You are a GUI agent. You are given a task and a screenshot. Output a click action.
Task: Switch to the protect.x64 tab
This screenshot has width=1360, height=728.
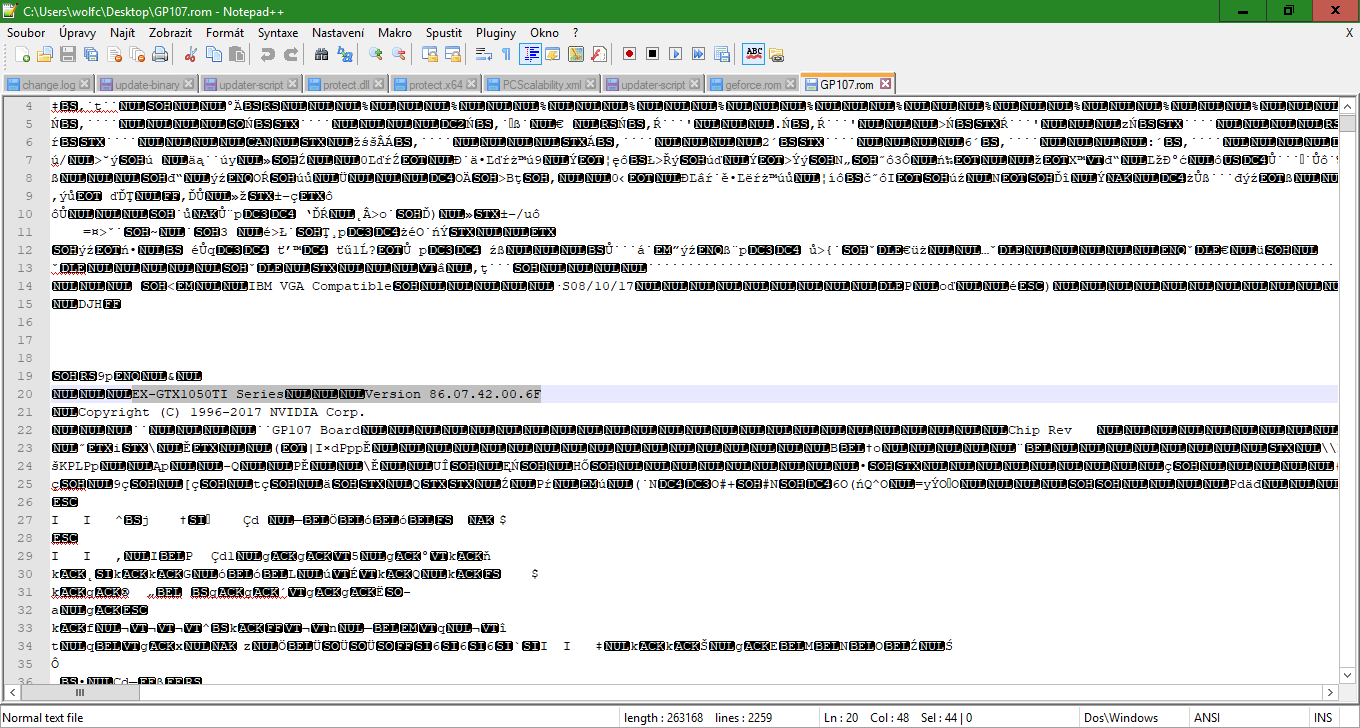436,85
